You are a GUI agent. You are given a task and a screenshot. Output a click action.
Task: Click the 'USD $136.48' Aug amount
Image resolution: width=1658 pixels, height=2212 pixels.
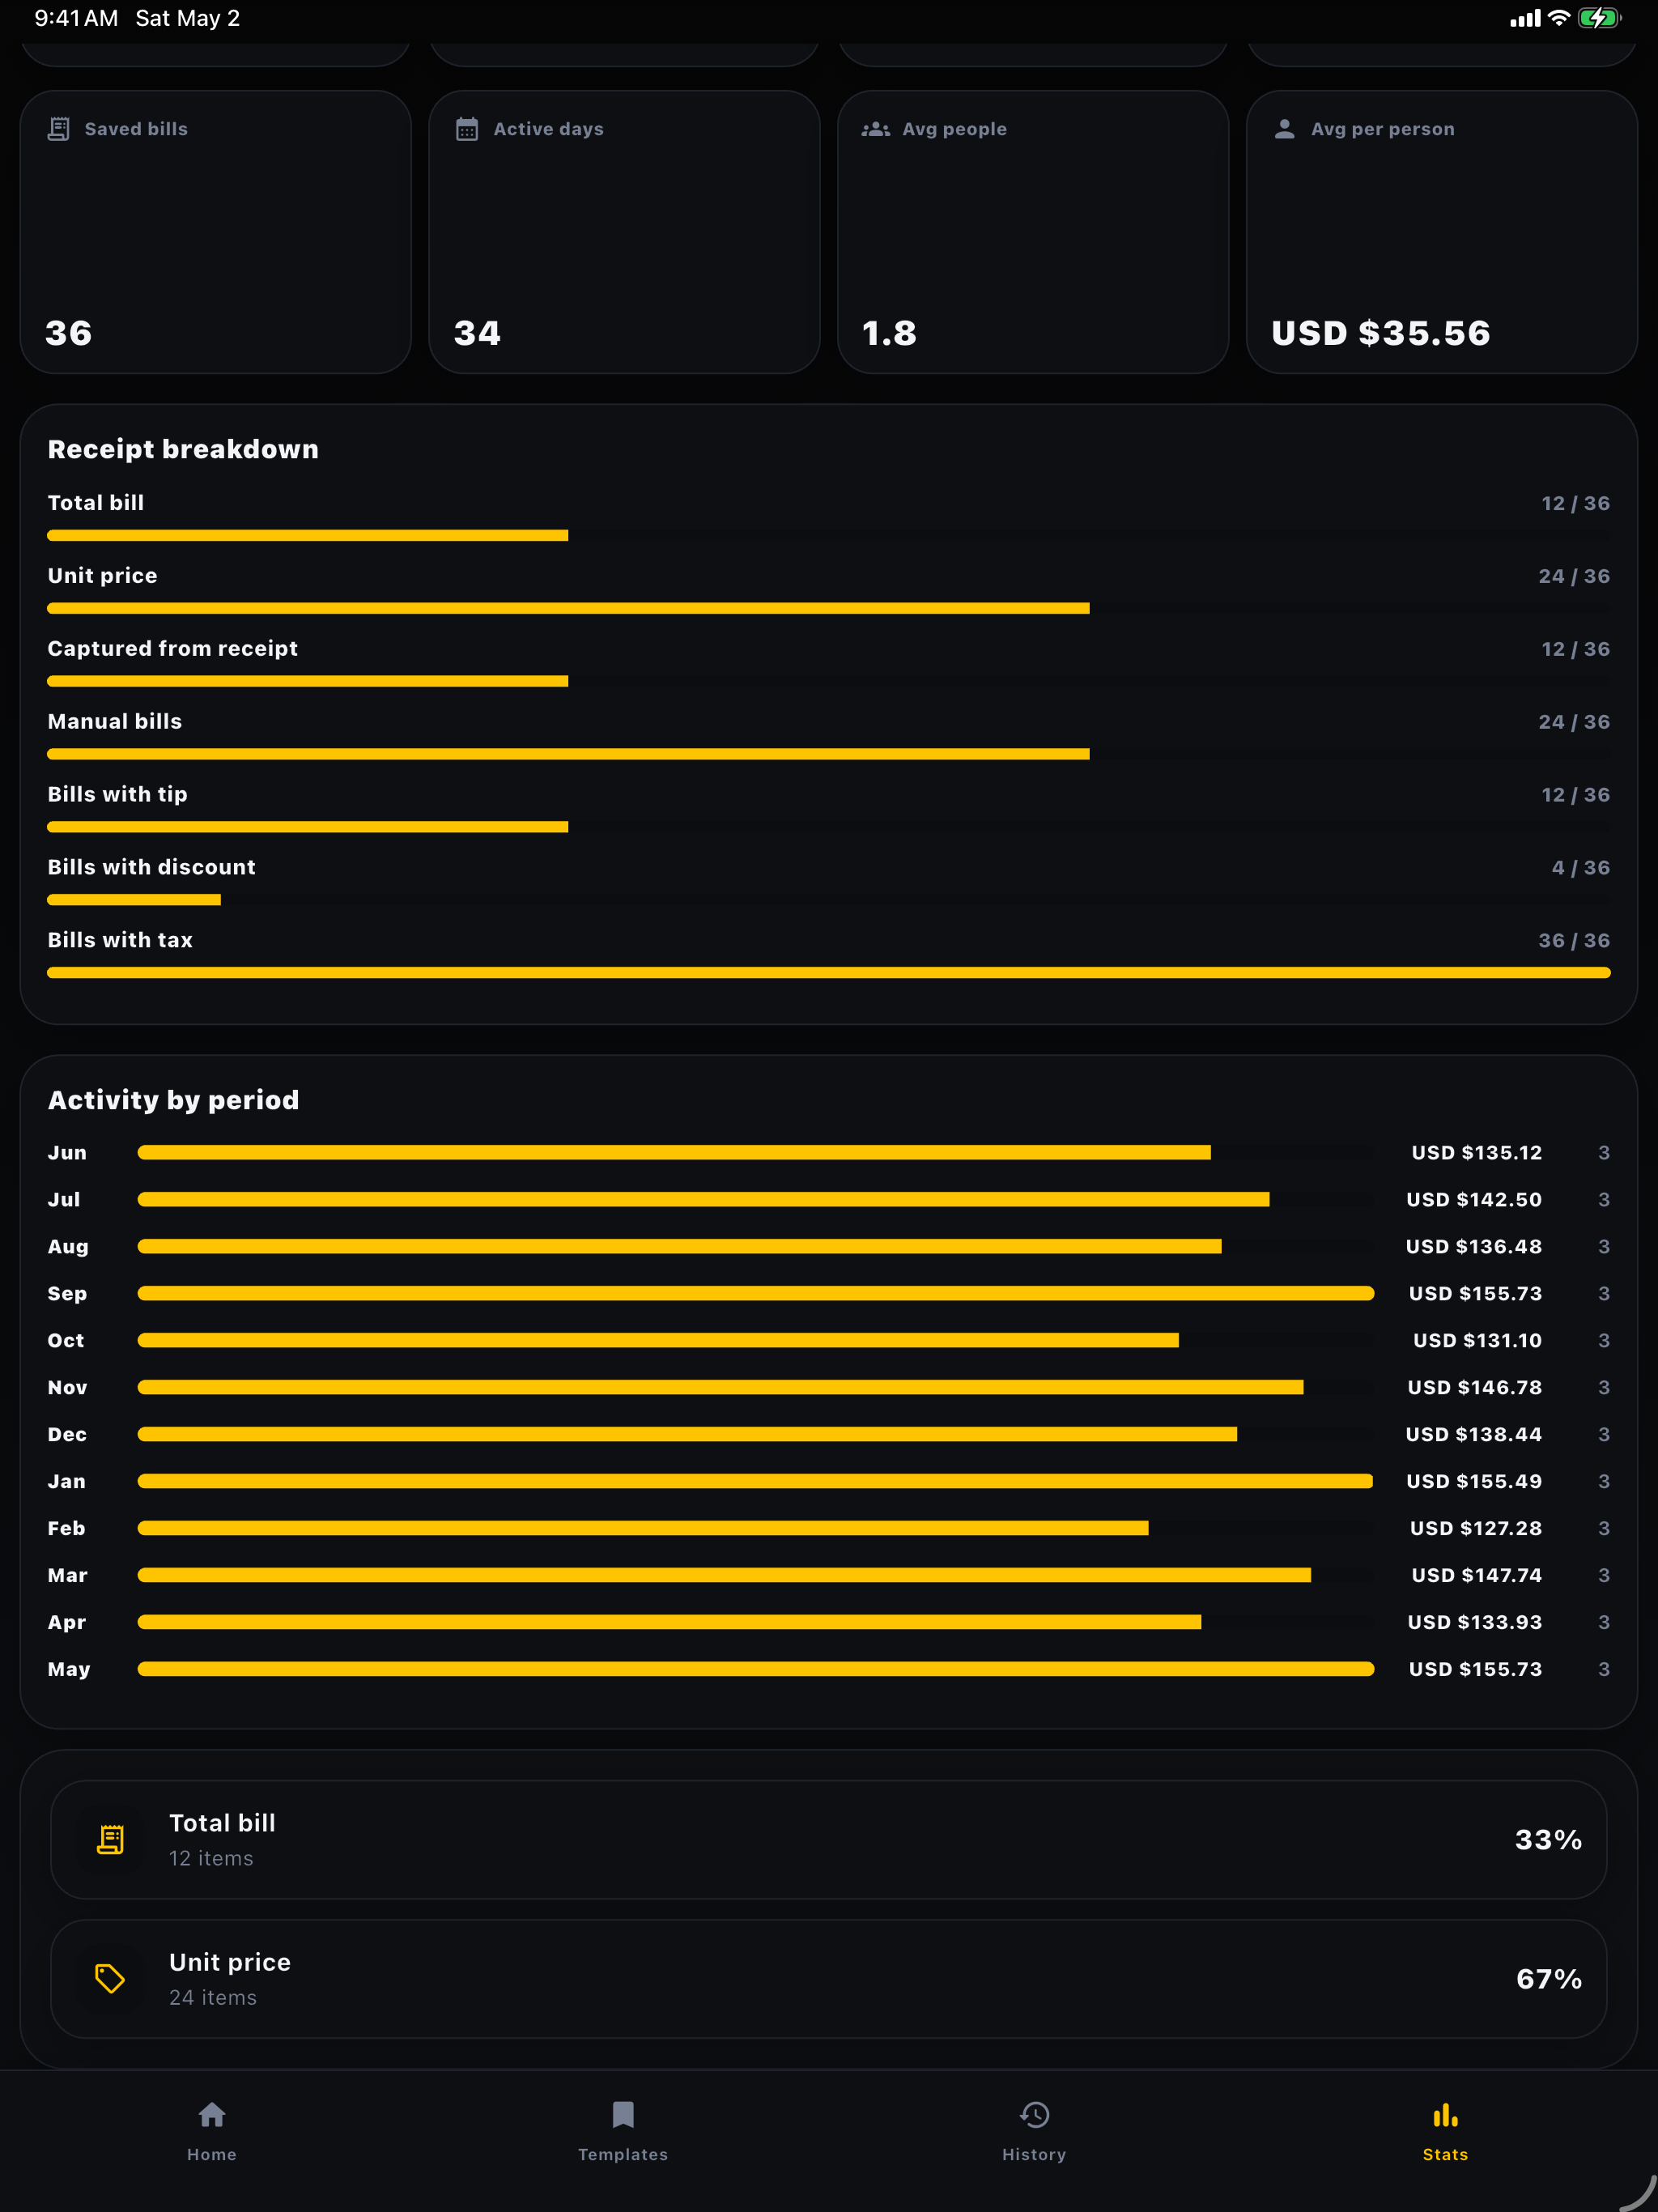pos(1474,1247)
